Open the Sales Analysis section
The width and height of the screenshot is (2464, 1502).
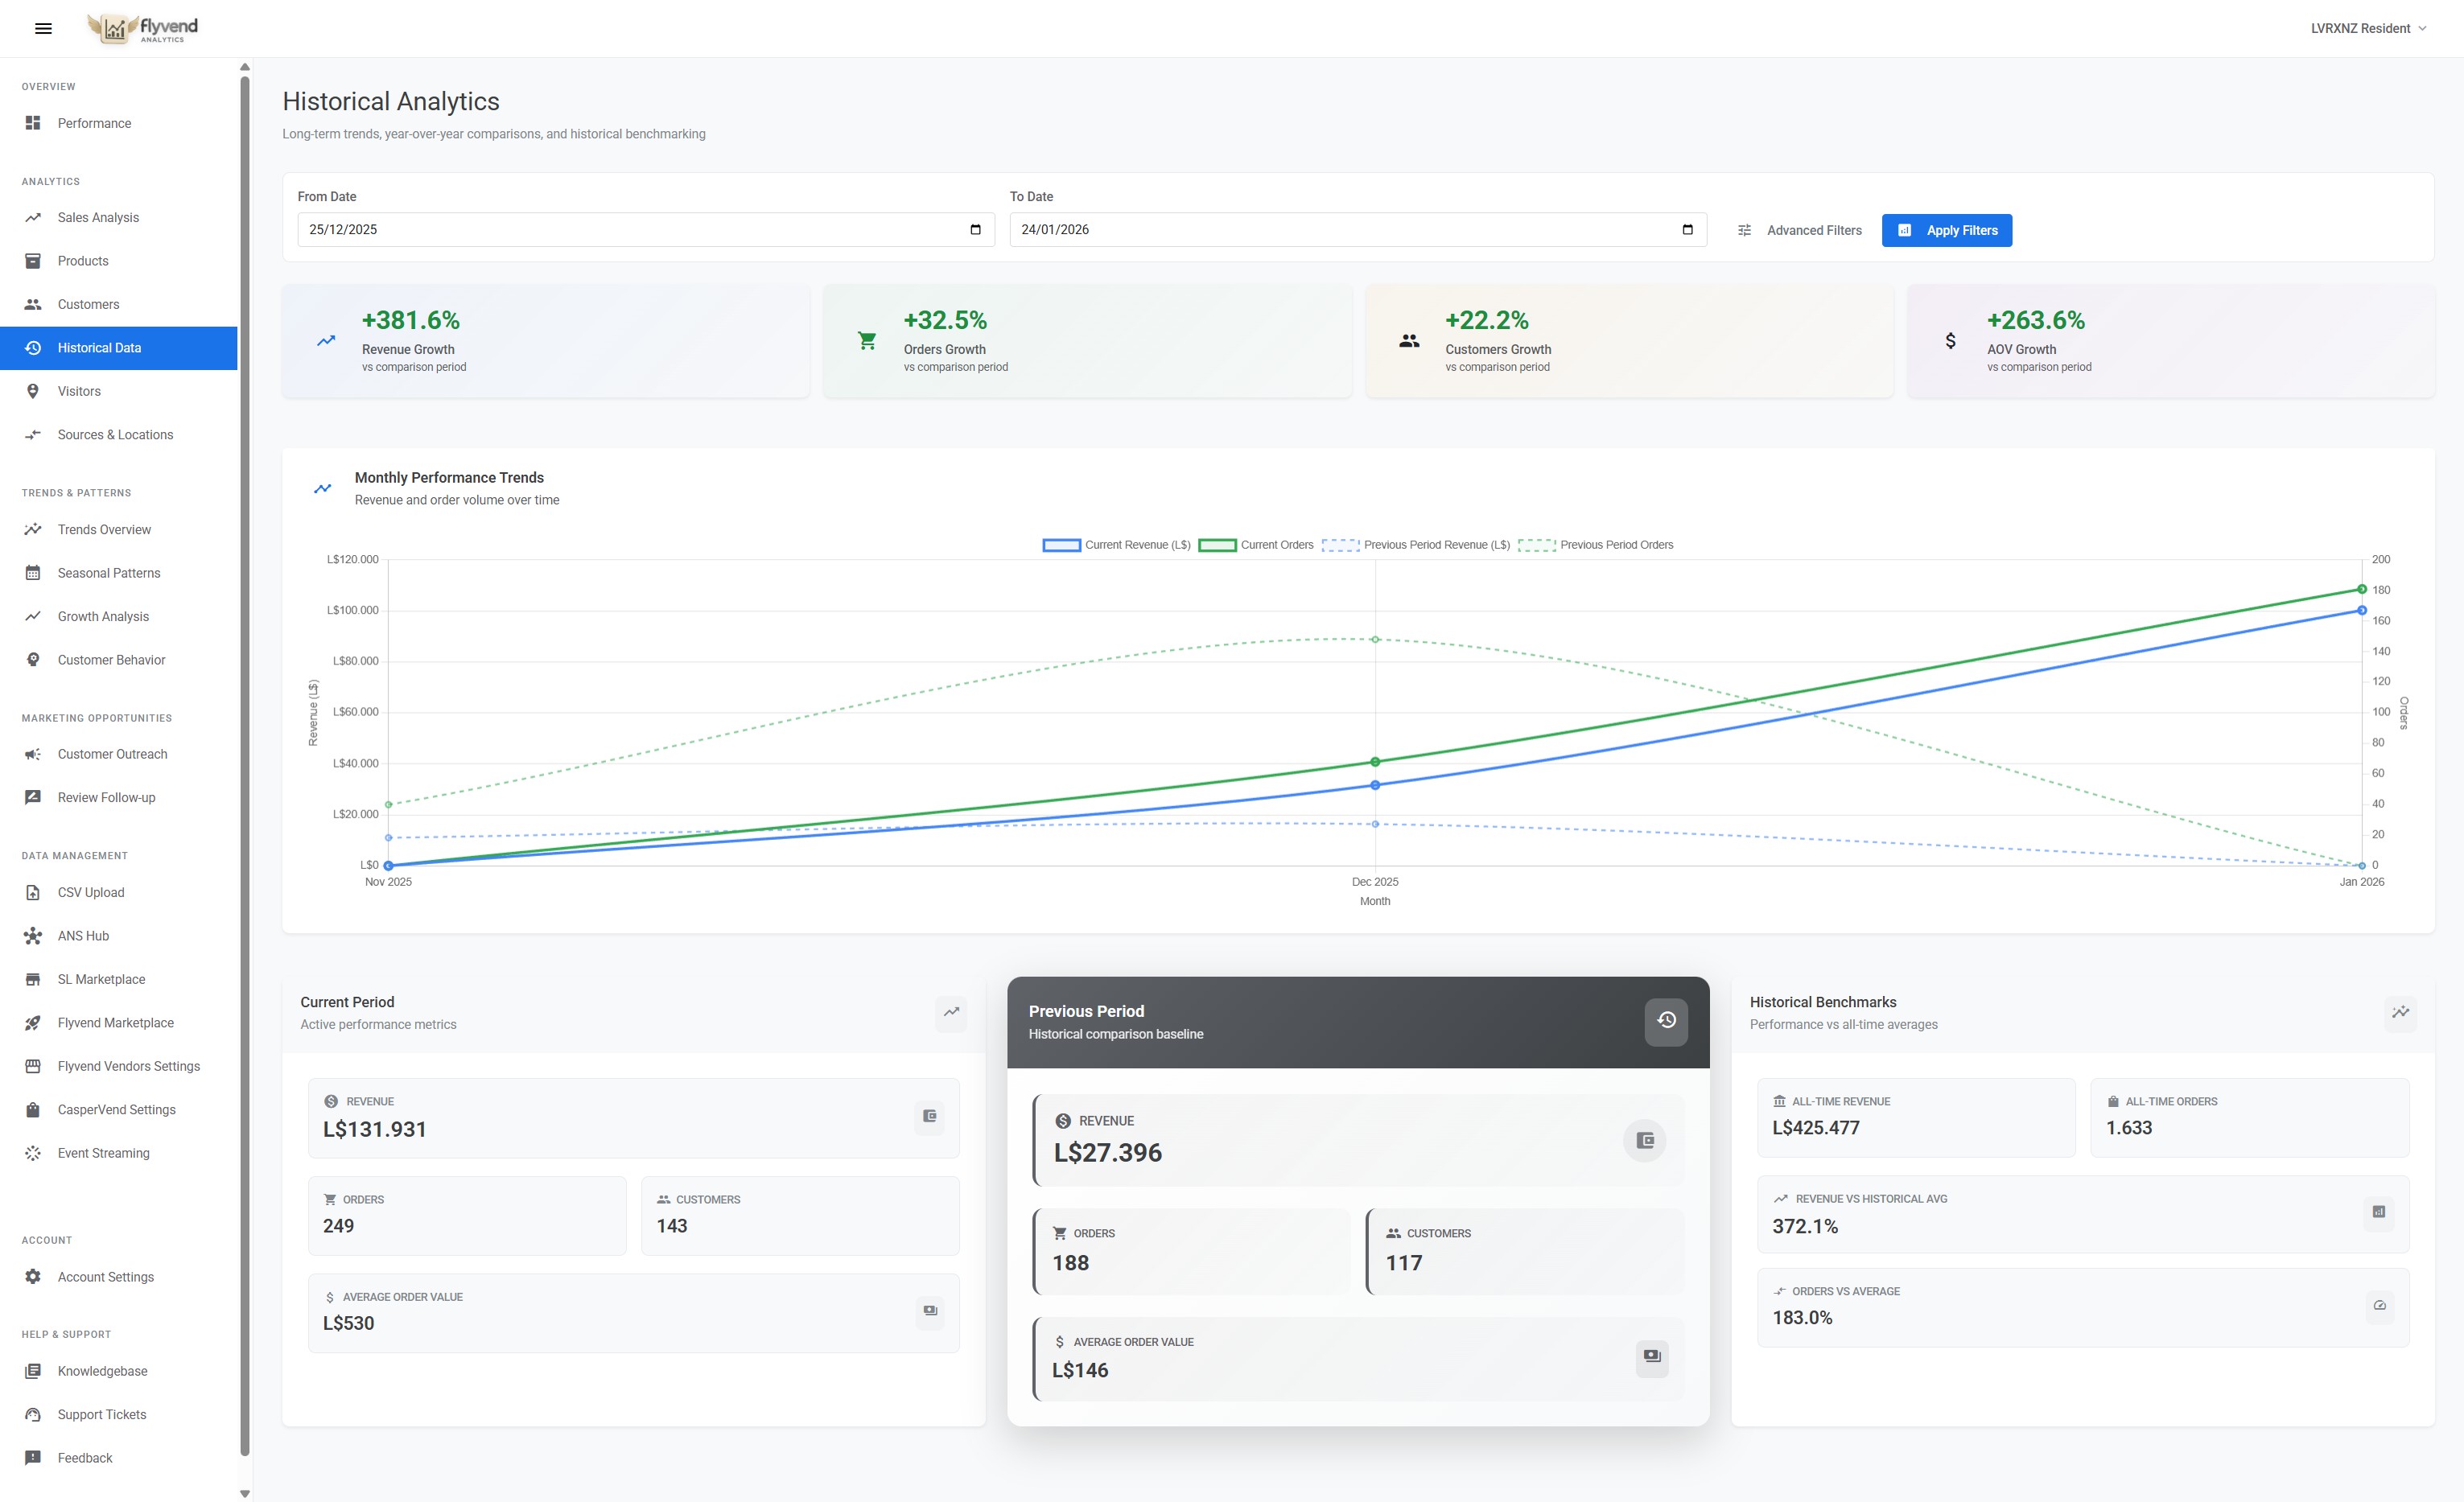click(x=97, y=217)
